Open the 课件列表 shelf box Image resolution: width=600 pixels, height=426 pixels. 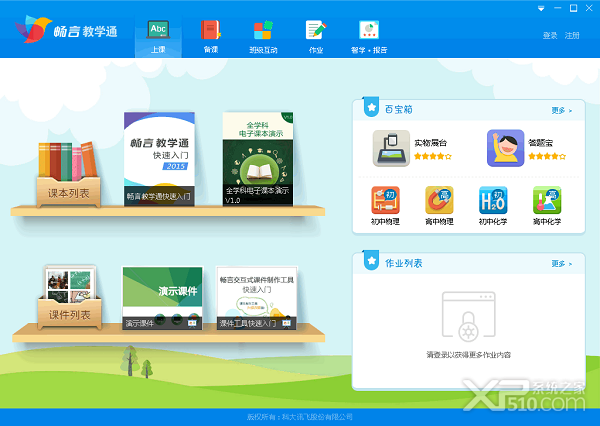pos(69,297)
